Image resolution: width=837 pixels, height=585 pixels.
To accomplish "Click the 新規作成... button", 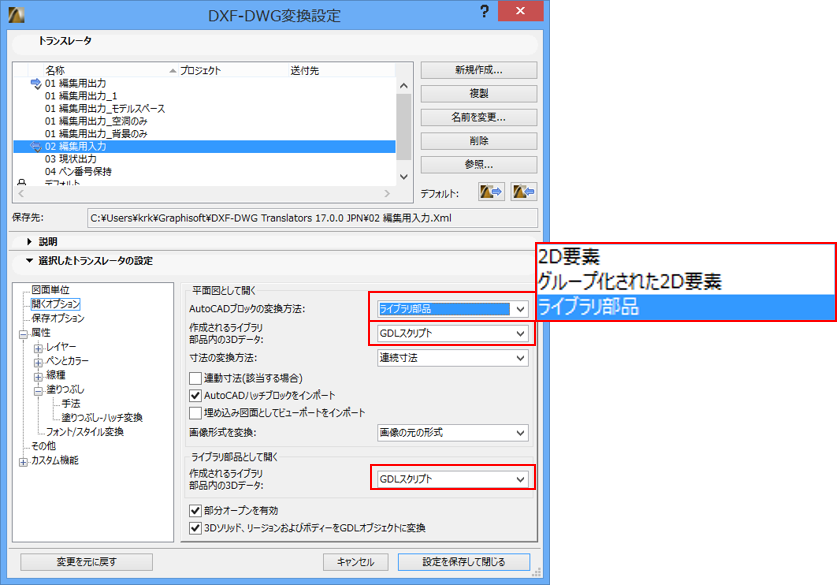I will pyautogui.click(x=479, y=70).
